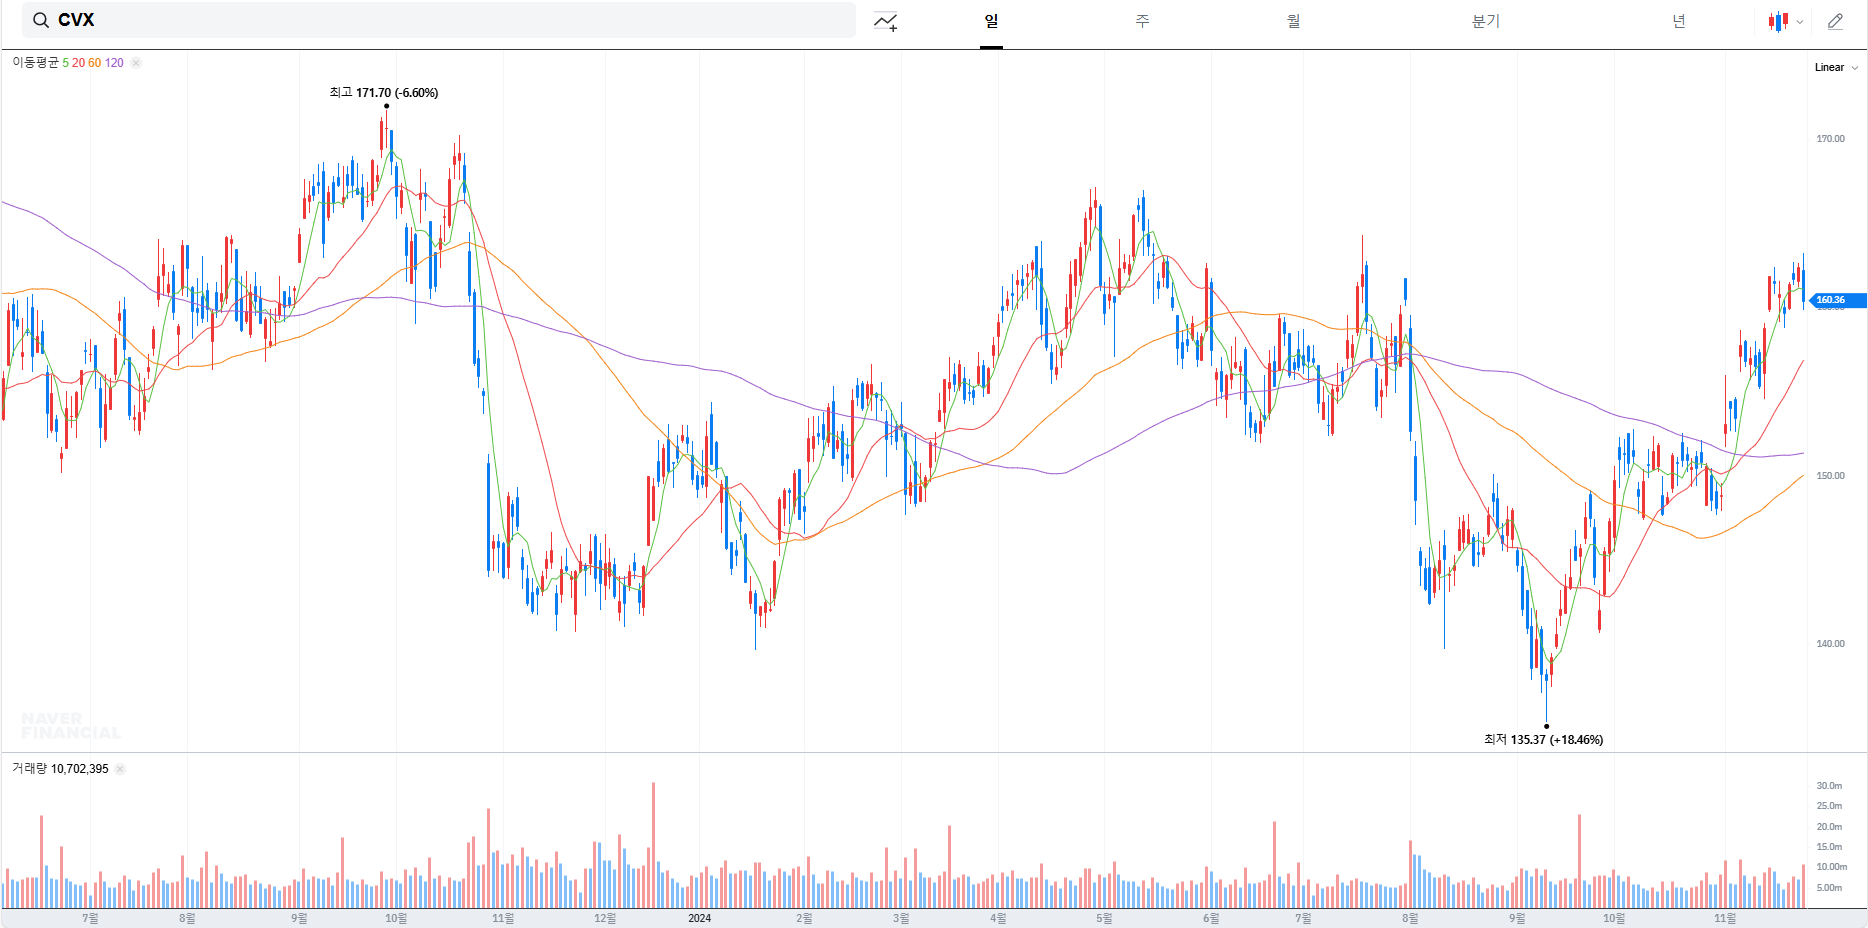Select the moving average period 60
Screen dimensions: 1868x928
click(95, 63)
